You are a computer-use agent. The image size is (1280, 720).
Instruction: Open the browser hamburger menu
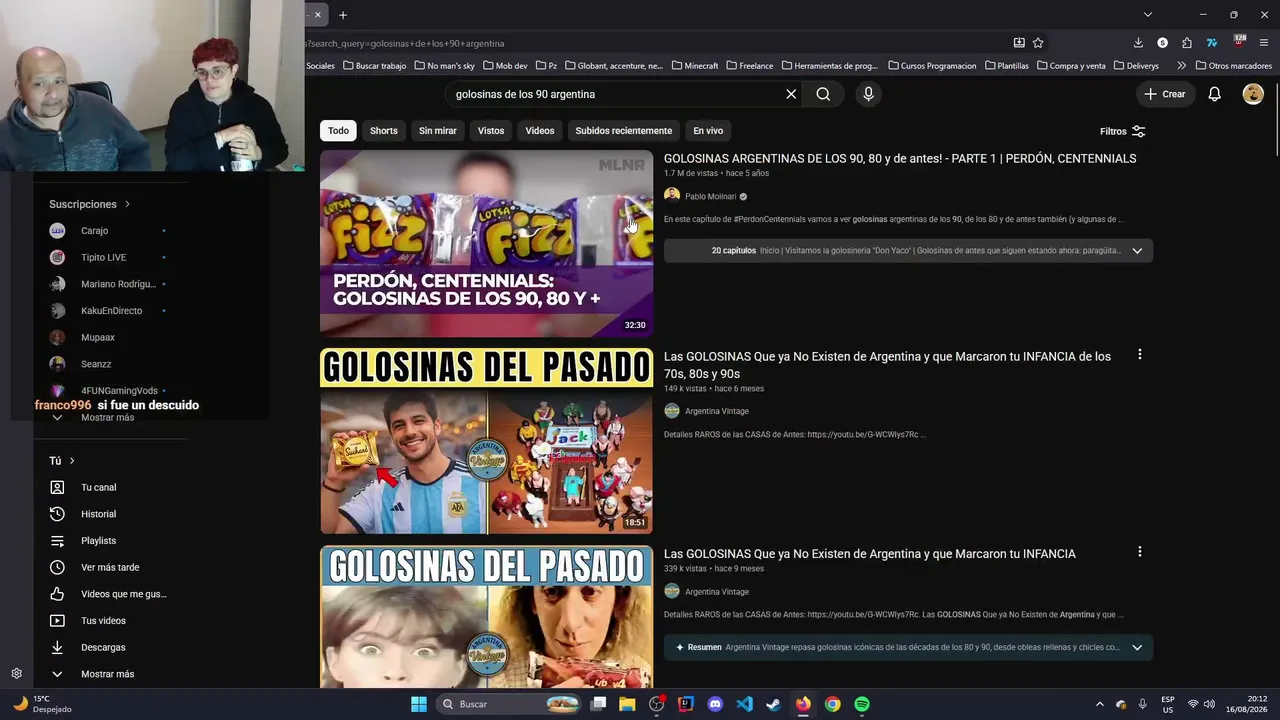pos(1264,43)
